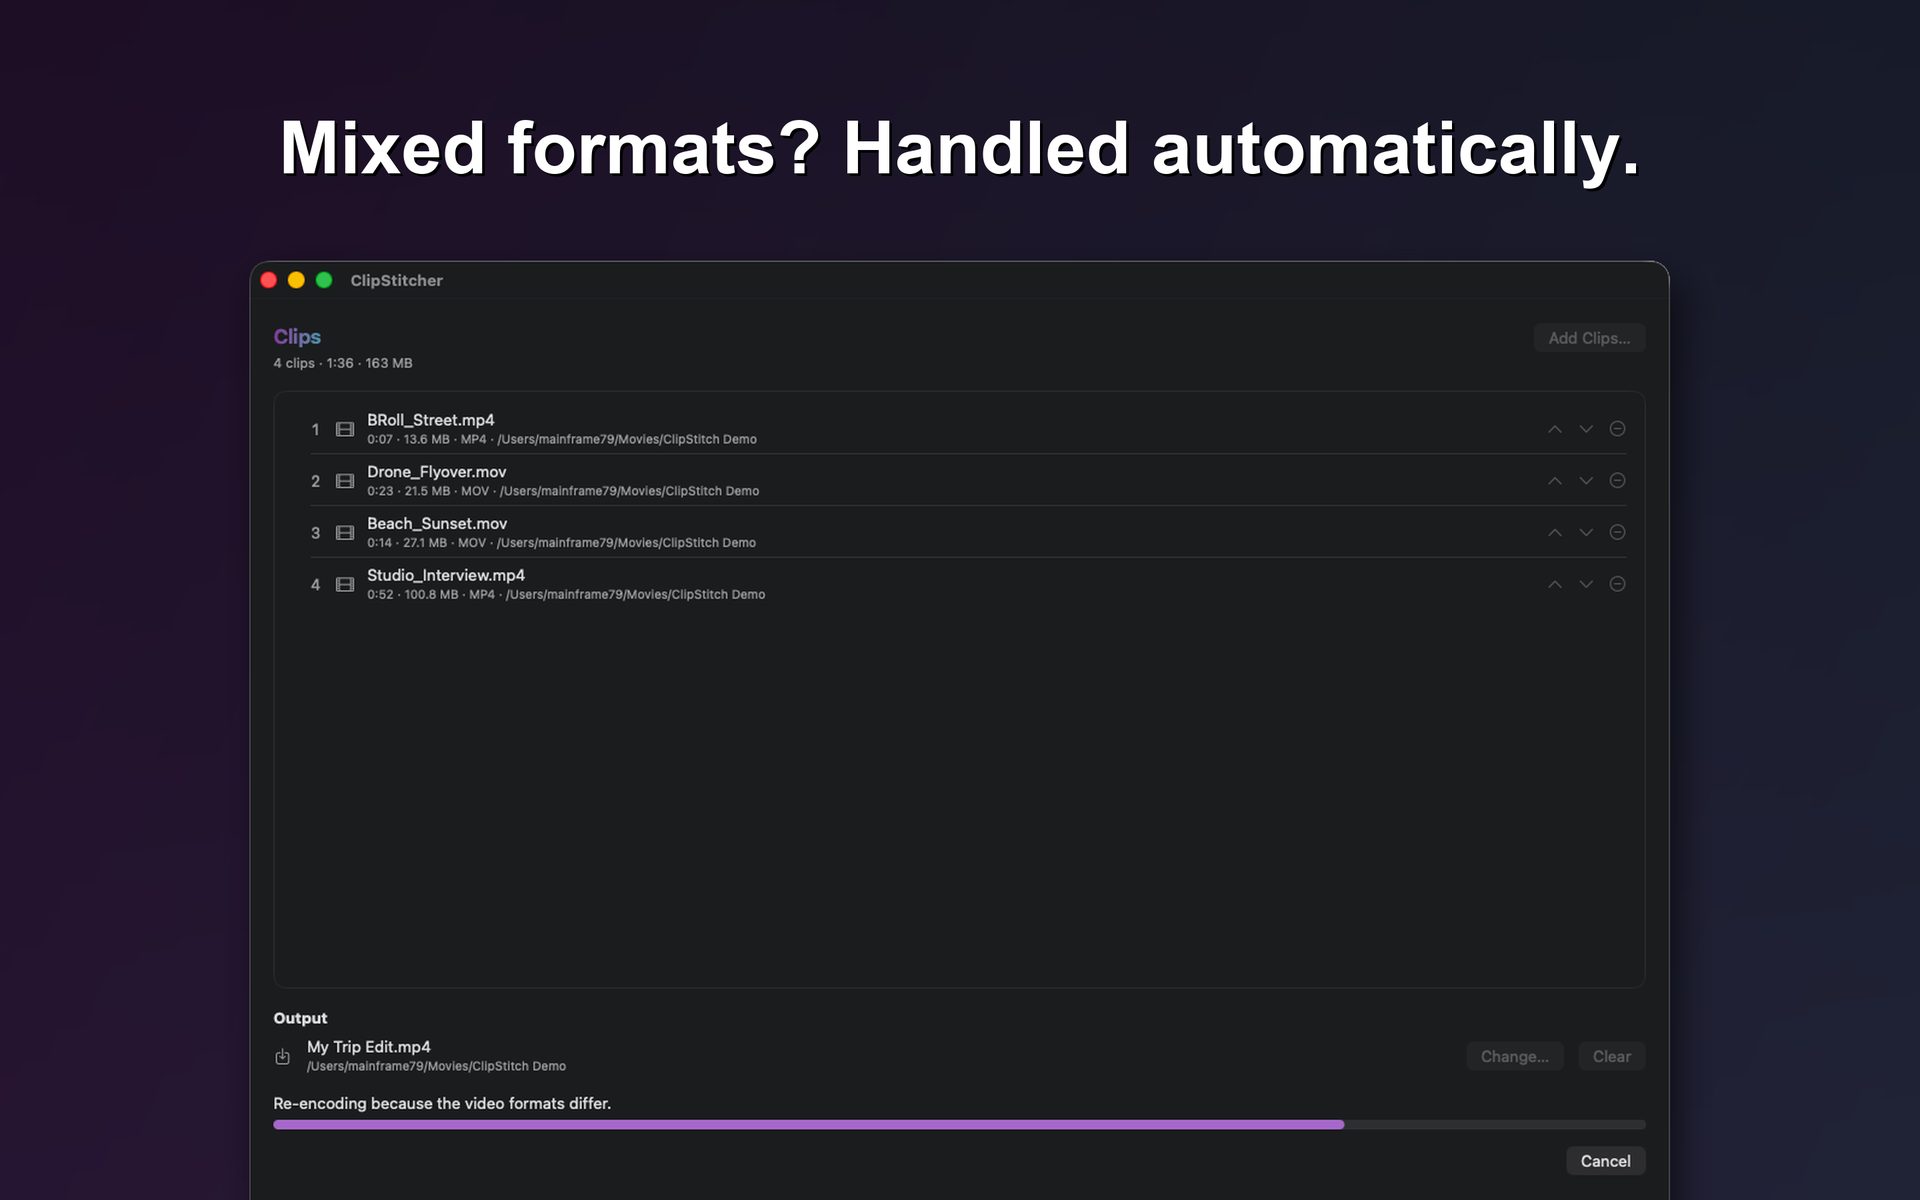This screenshot has height=1200, width=1920.
Task: Select the Beach_Sunset.mov file name
Action: (x=437, y=524)
